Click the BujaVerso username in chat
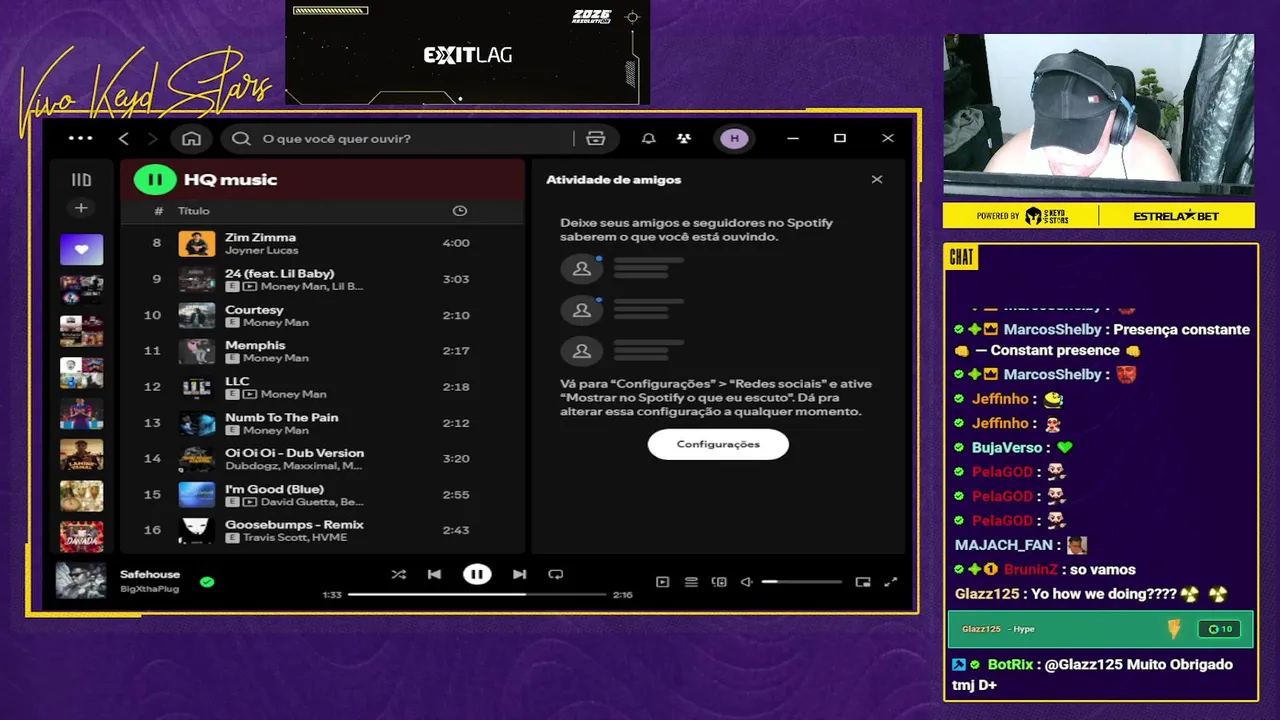The width and height of the screenshot is (1280, 720). (x=1007, y=447)
